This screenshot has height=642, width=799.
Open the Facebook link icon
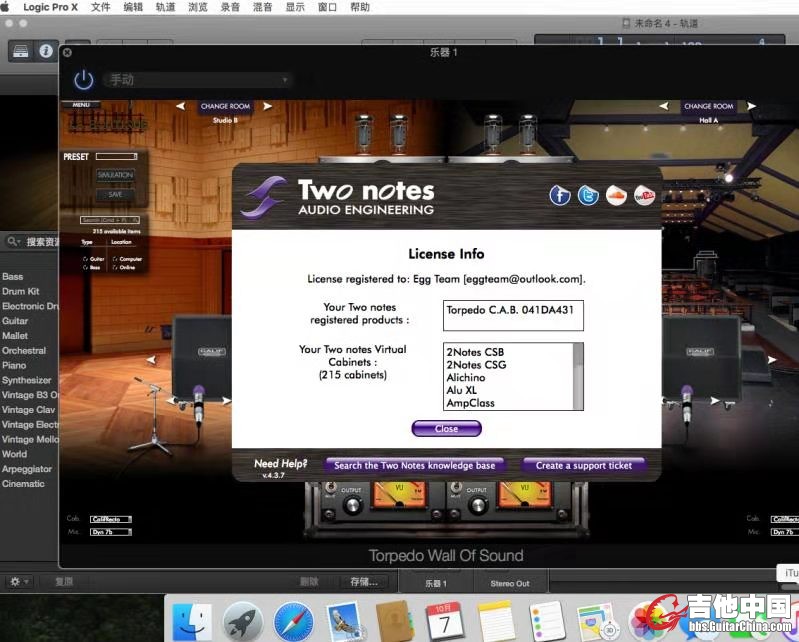coord(560,195)
